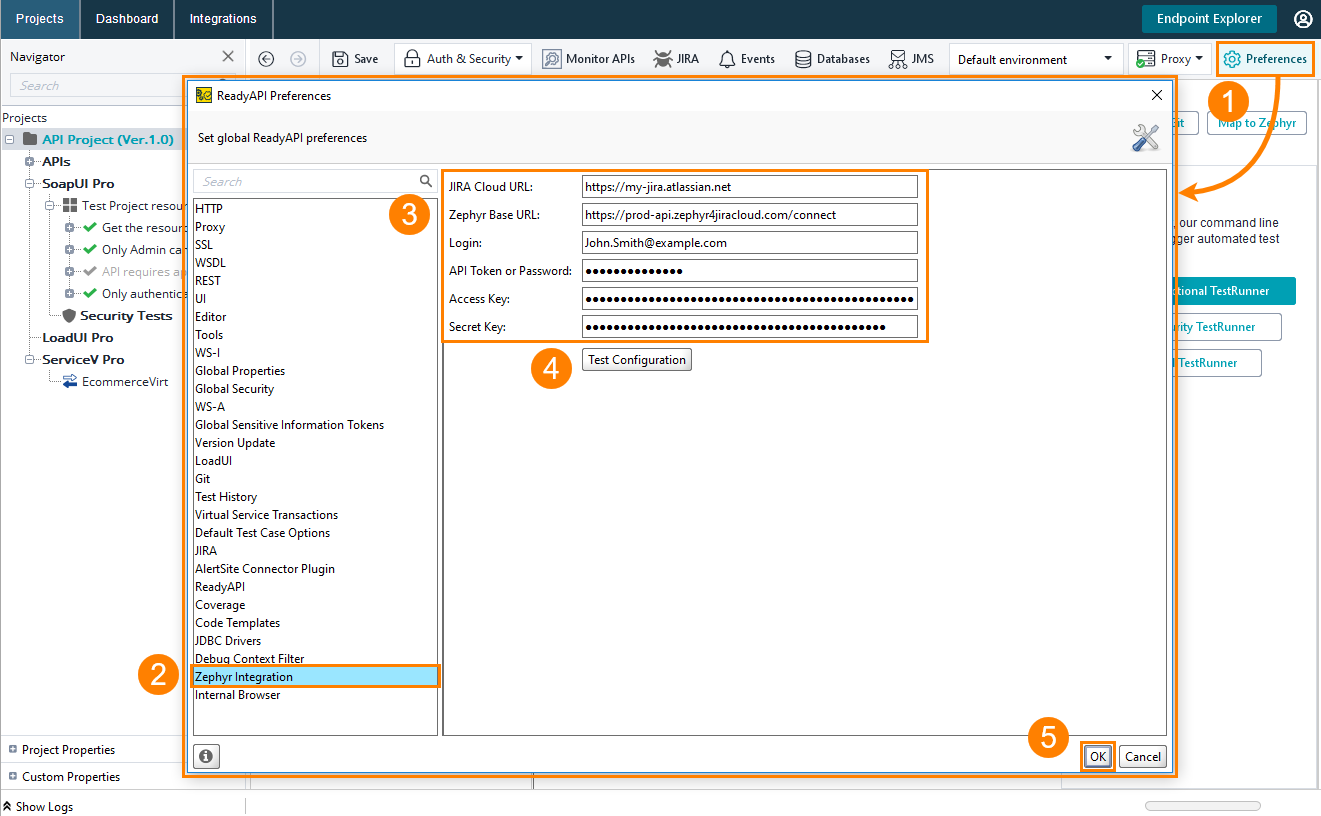Image resolution: width=1321 pixels, height=816 pixels.
Task: Switch to the Integrations tab
Action: click(223, 19)
